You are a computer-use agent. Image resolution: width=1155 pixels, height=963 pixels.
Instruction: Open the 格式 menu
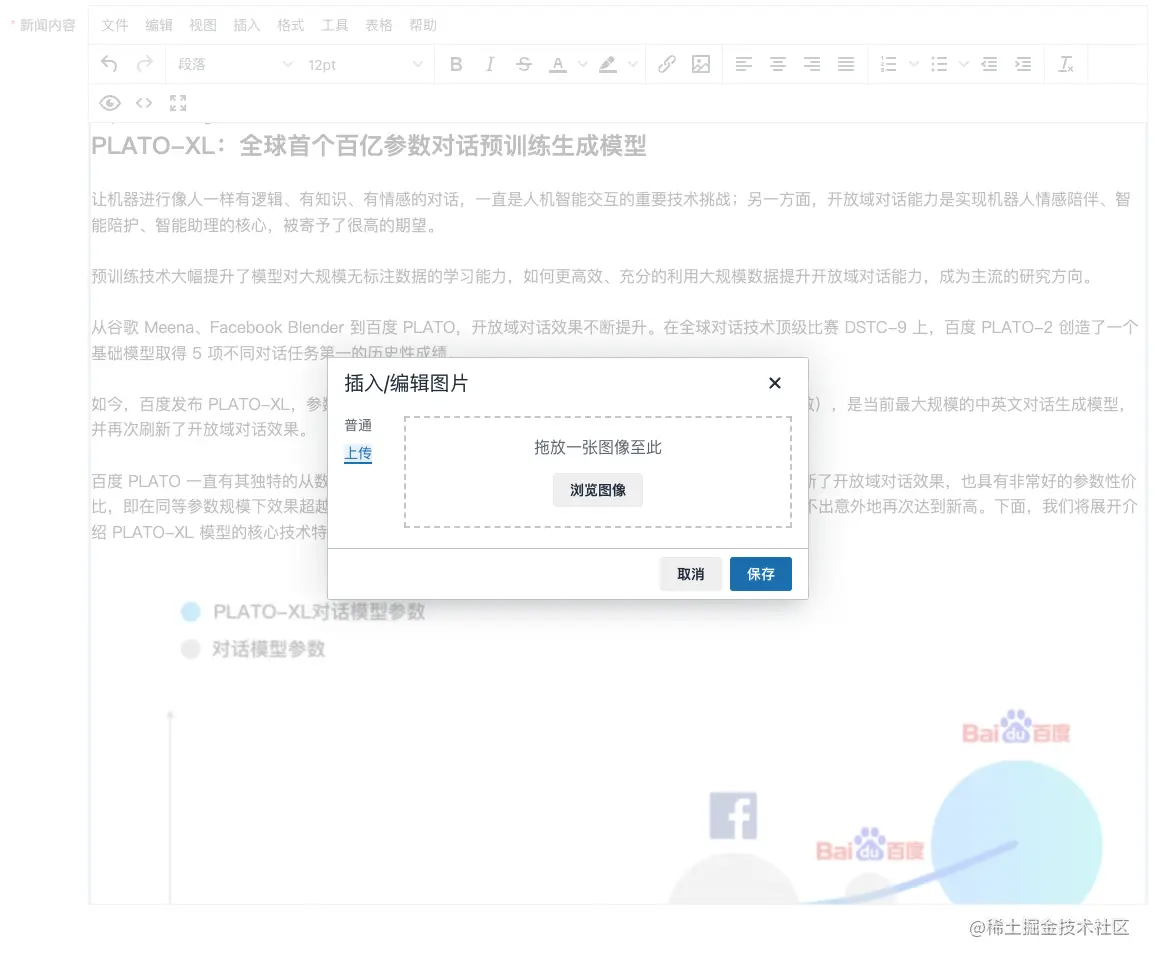coord(290,25)
